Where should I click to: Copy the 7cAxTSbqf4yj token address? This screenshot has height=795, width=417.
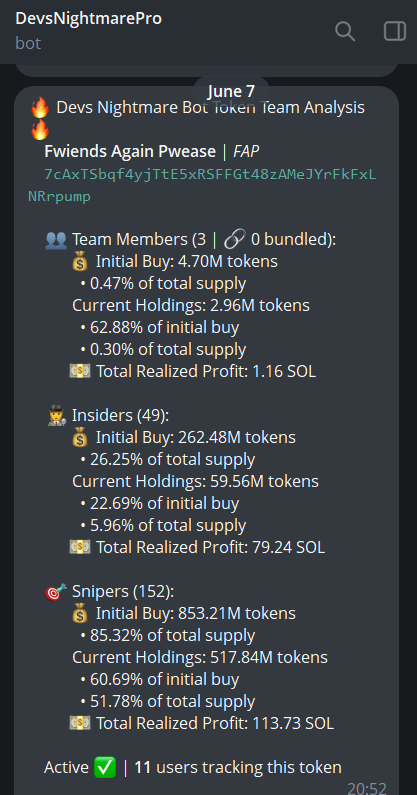pos(202,186)
